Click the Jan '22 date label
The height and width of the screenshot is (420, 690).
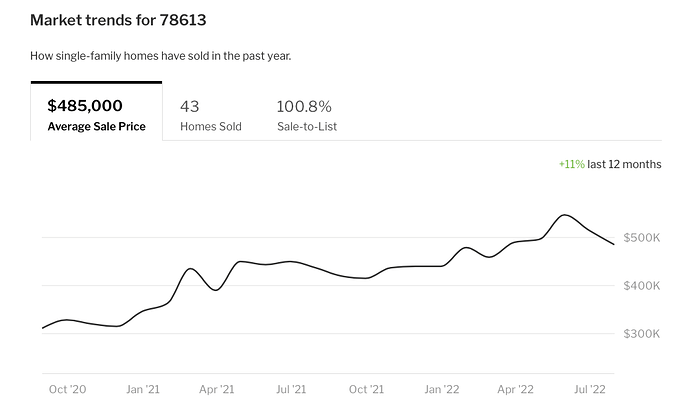tap(442, 389)
